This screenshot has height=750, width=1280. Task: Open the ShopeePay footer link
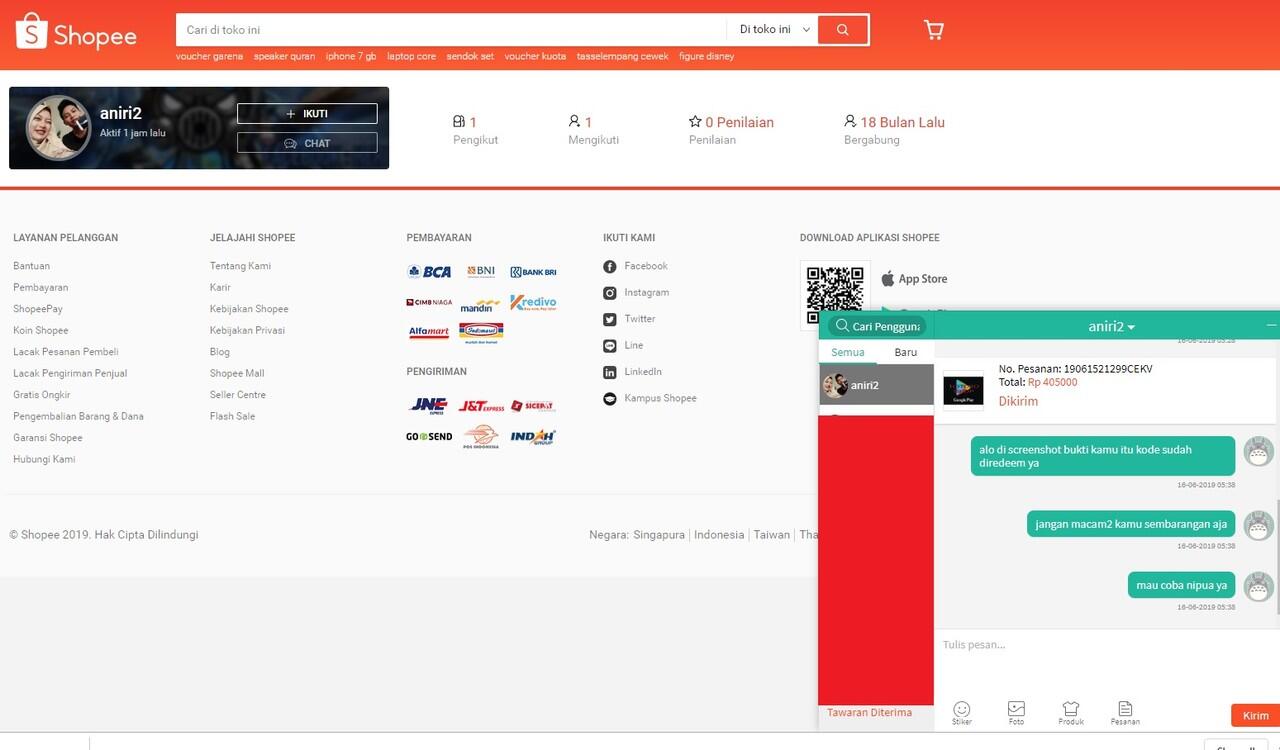click(x=38, y=309)
